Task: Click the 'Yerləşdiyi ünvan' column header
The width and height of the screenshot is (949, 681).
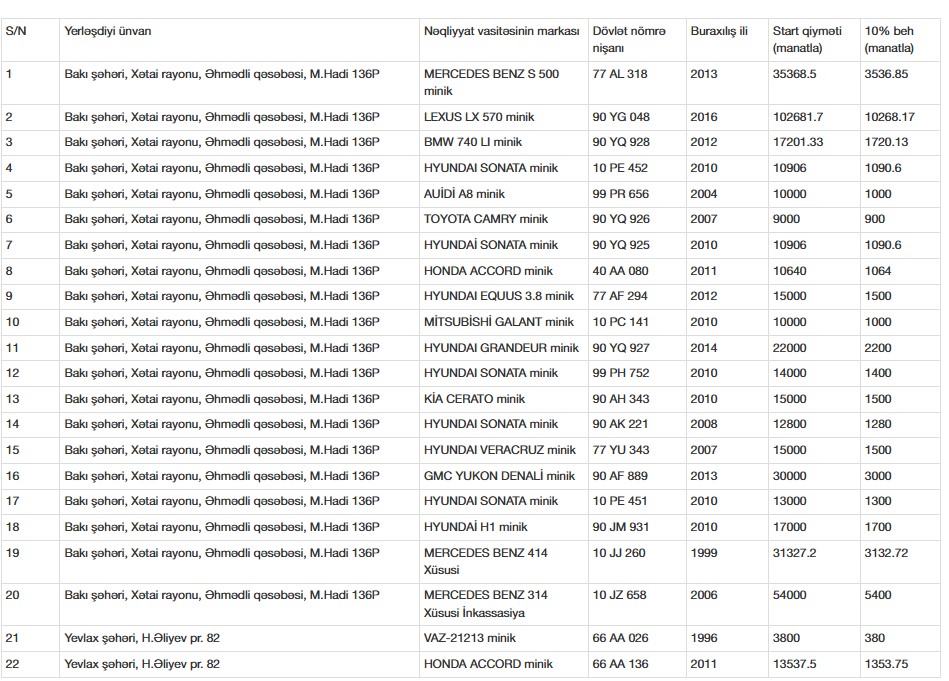Action: (x=108, y=31)
